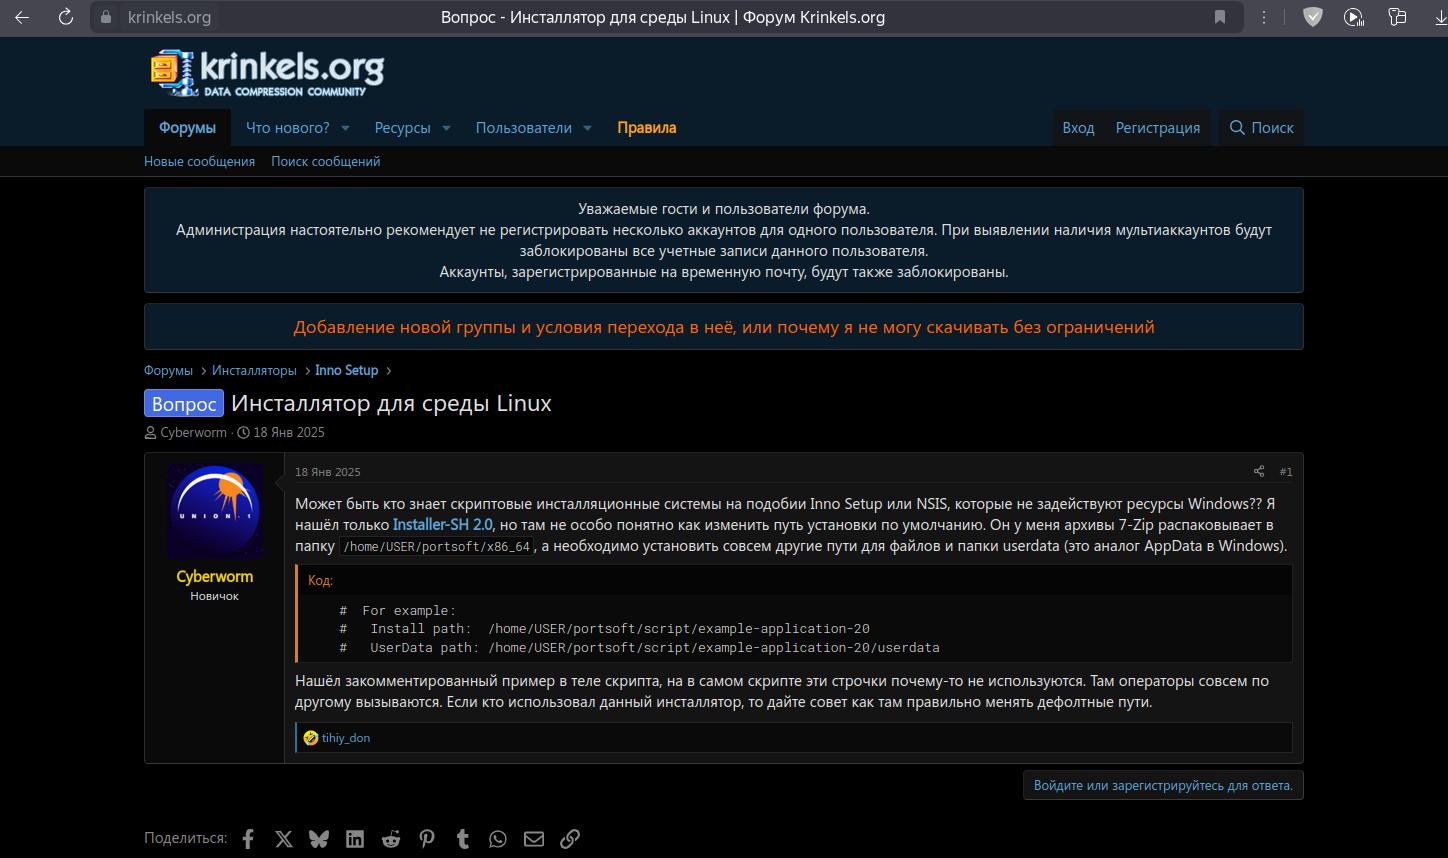This screenshot has height=858, width=1448.
Task: Open the browser three-dot menu
Action: [x=1264, y=17]
